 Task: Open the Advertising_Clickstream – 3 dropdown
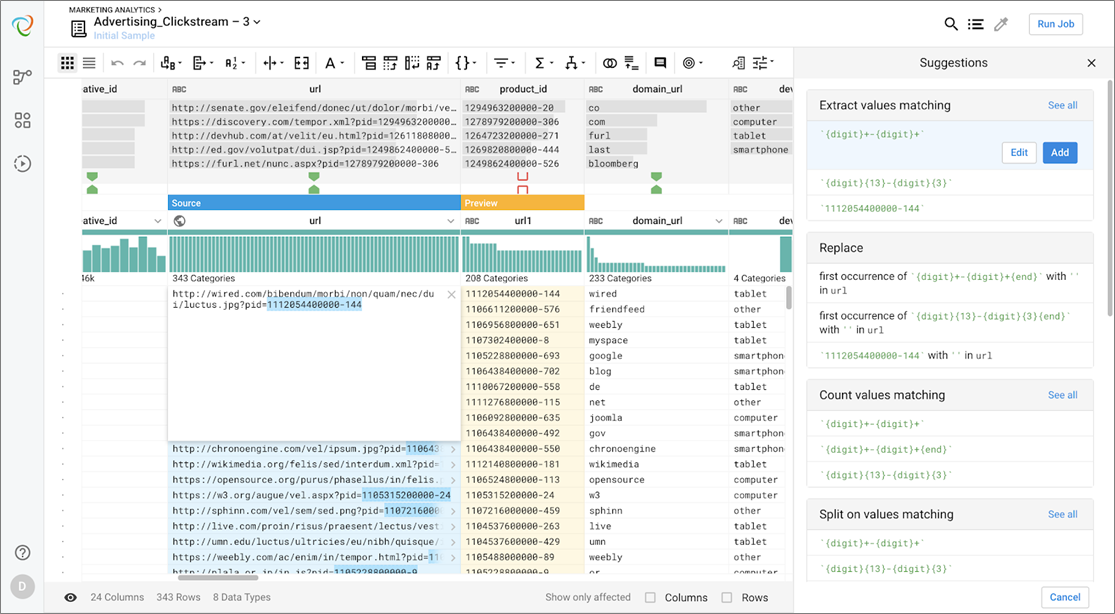[257, 22]
